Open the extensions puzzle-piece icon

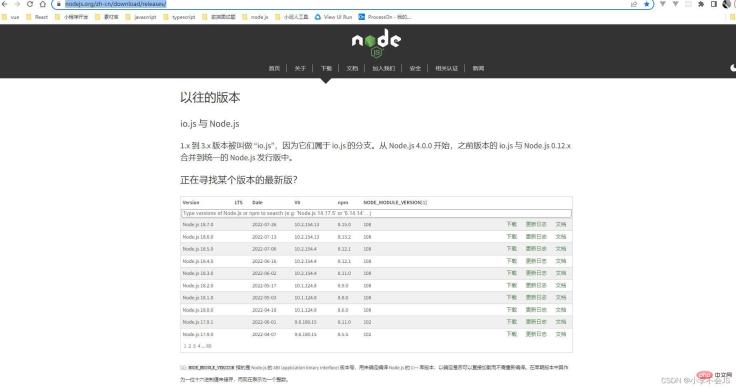701,4
